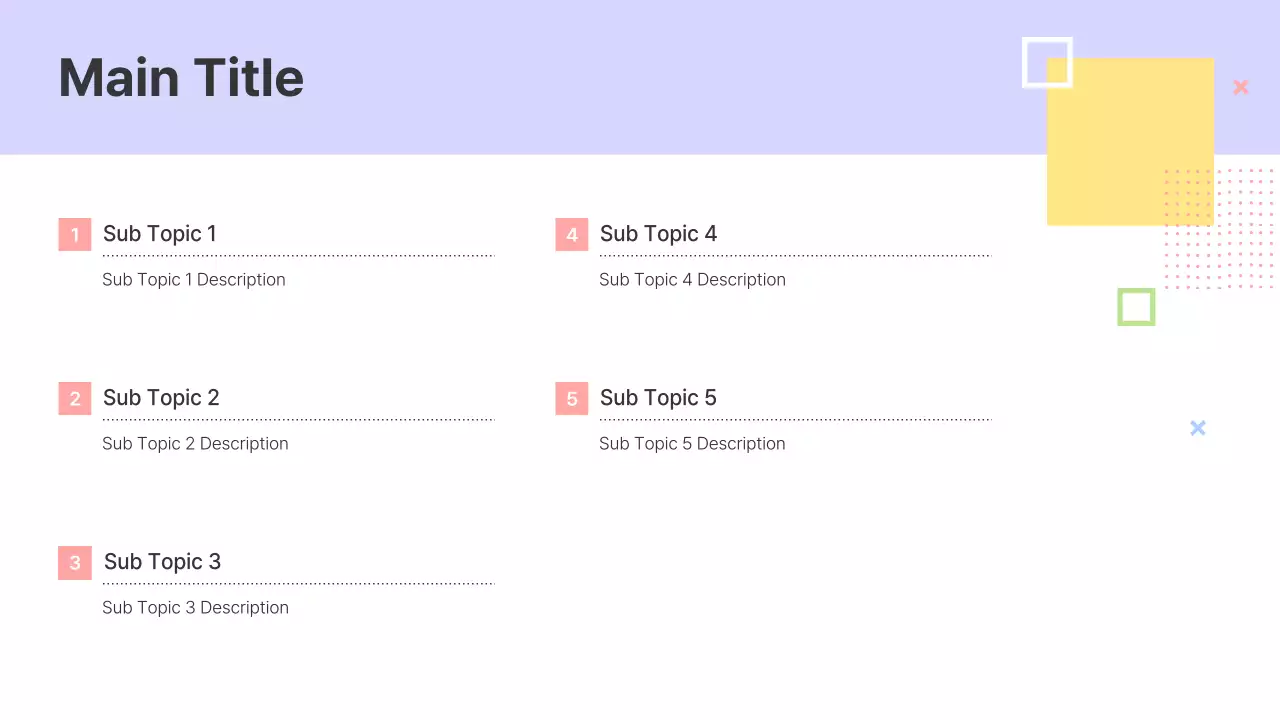Click the Sub Topic 5 heading
Image resolution: width=1280 pixels, height=720 pixels.
click(658, 398)
